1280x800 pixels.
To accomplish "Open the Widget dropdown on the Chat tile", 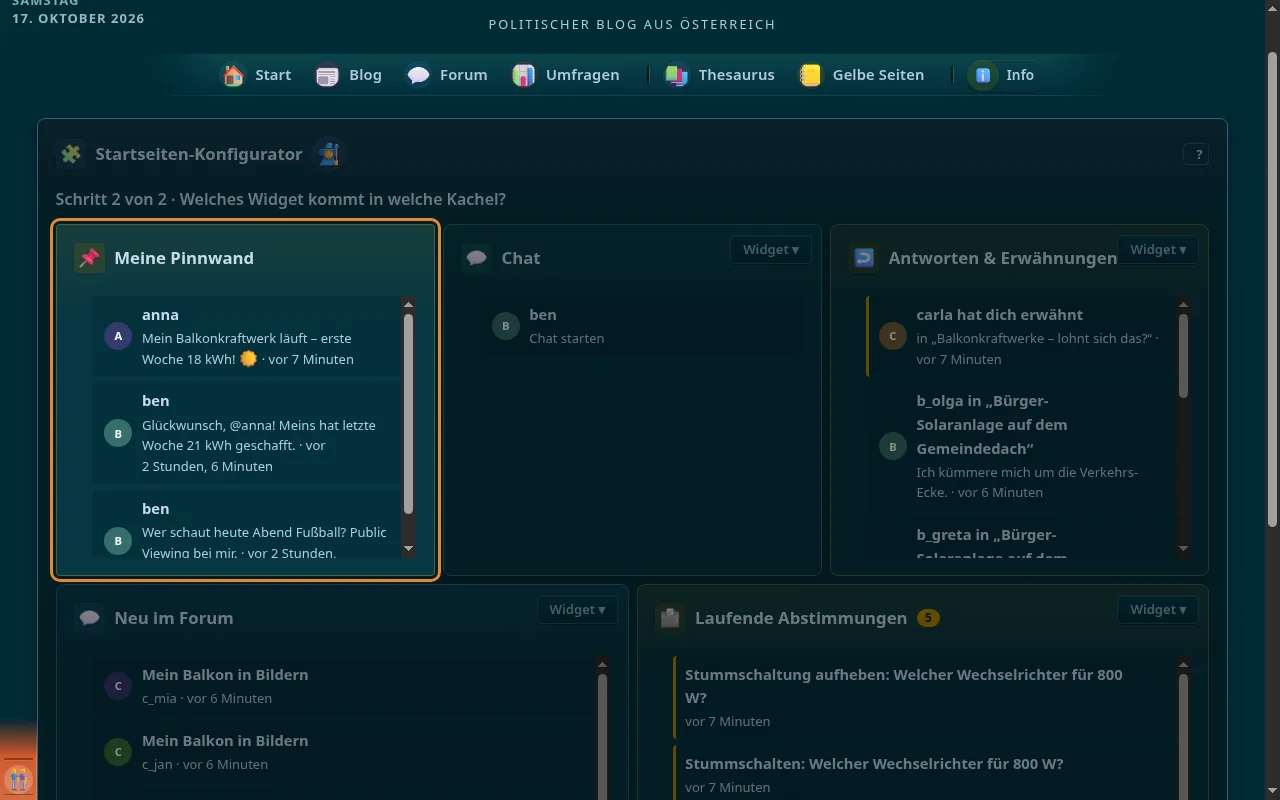I will click(x=770, y=250).
